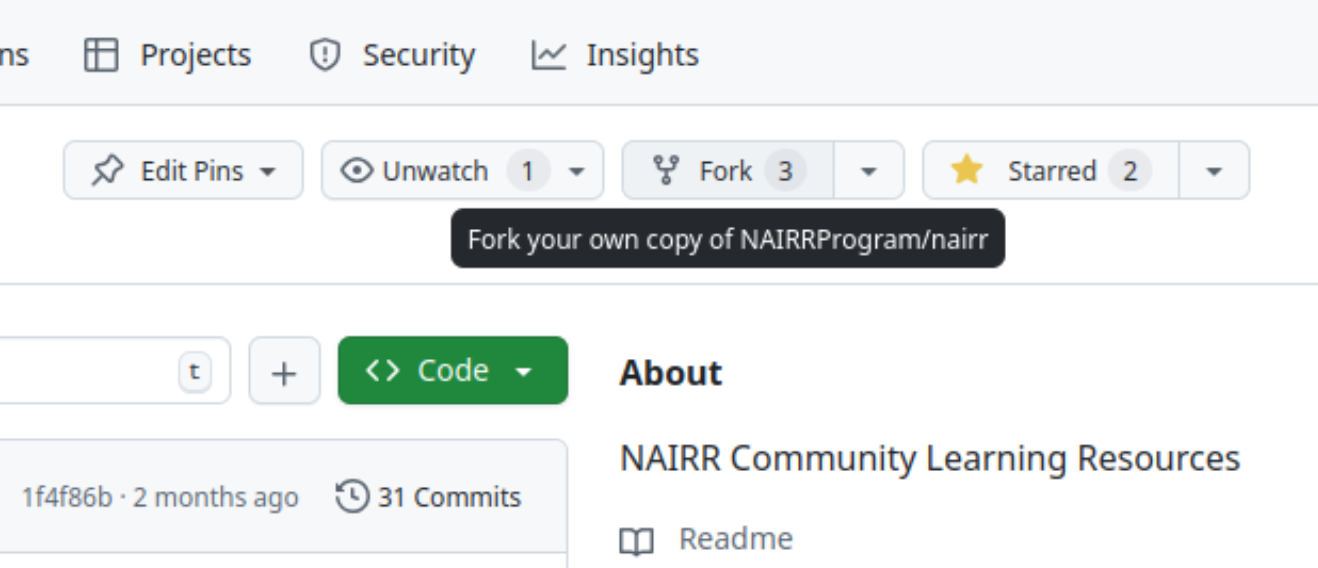Image resolution: width=1318 pixels, height=568 pixels.
Task: Toggle the Starred button
Action: (1051, 170)
